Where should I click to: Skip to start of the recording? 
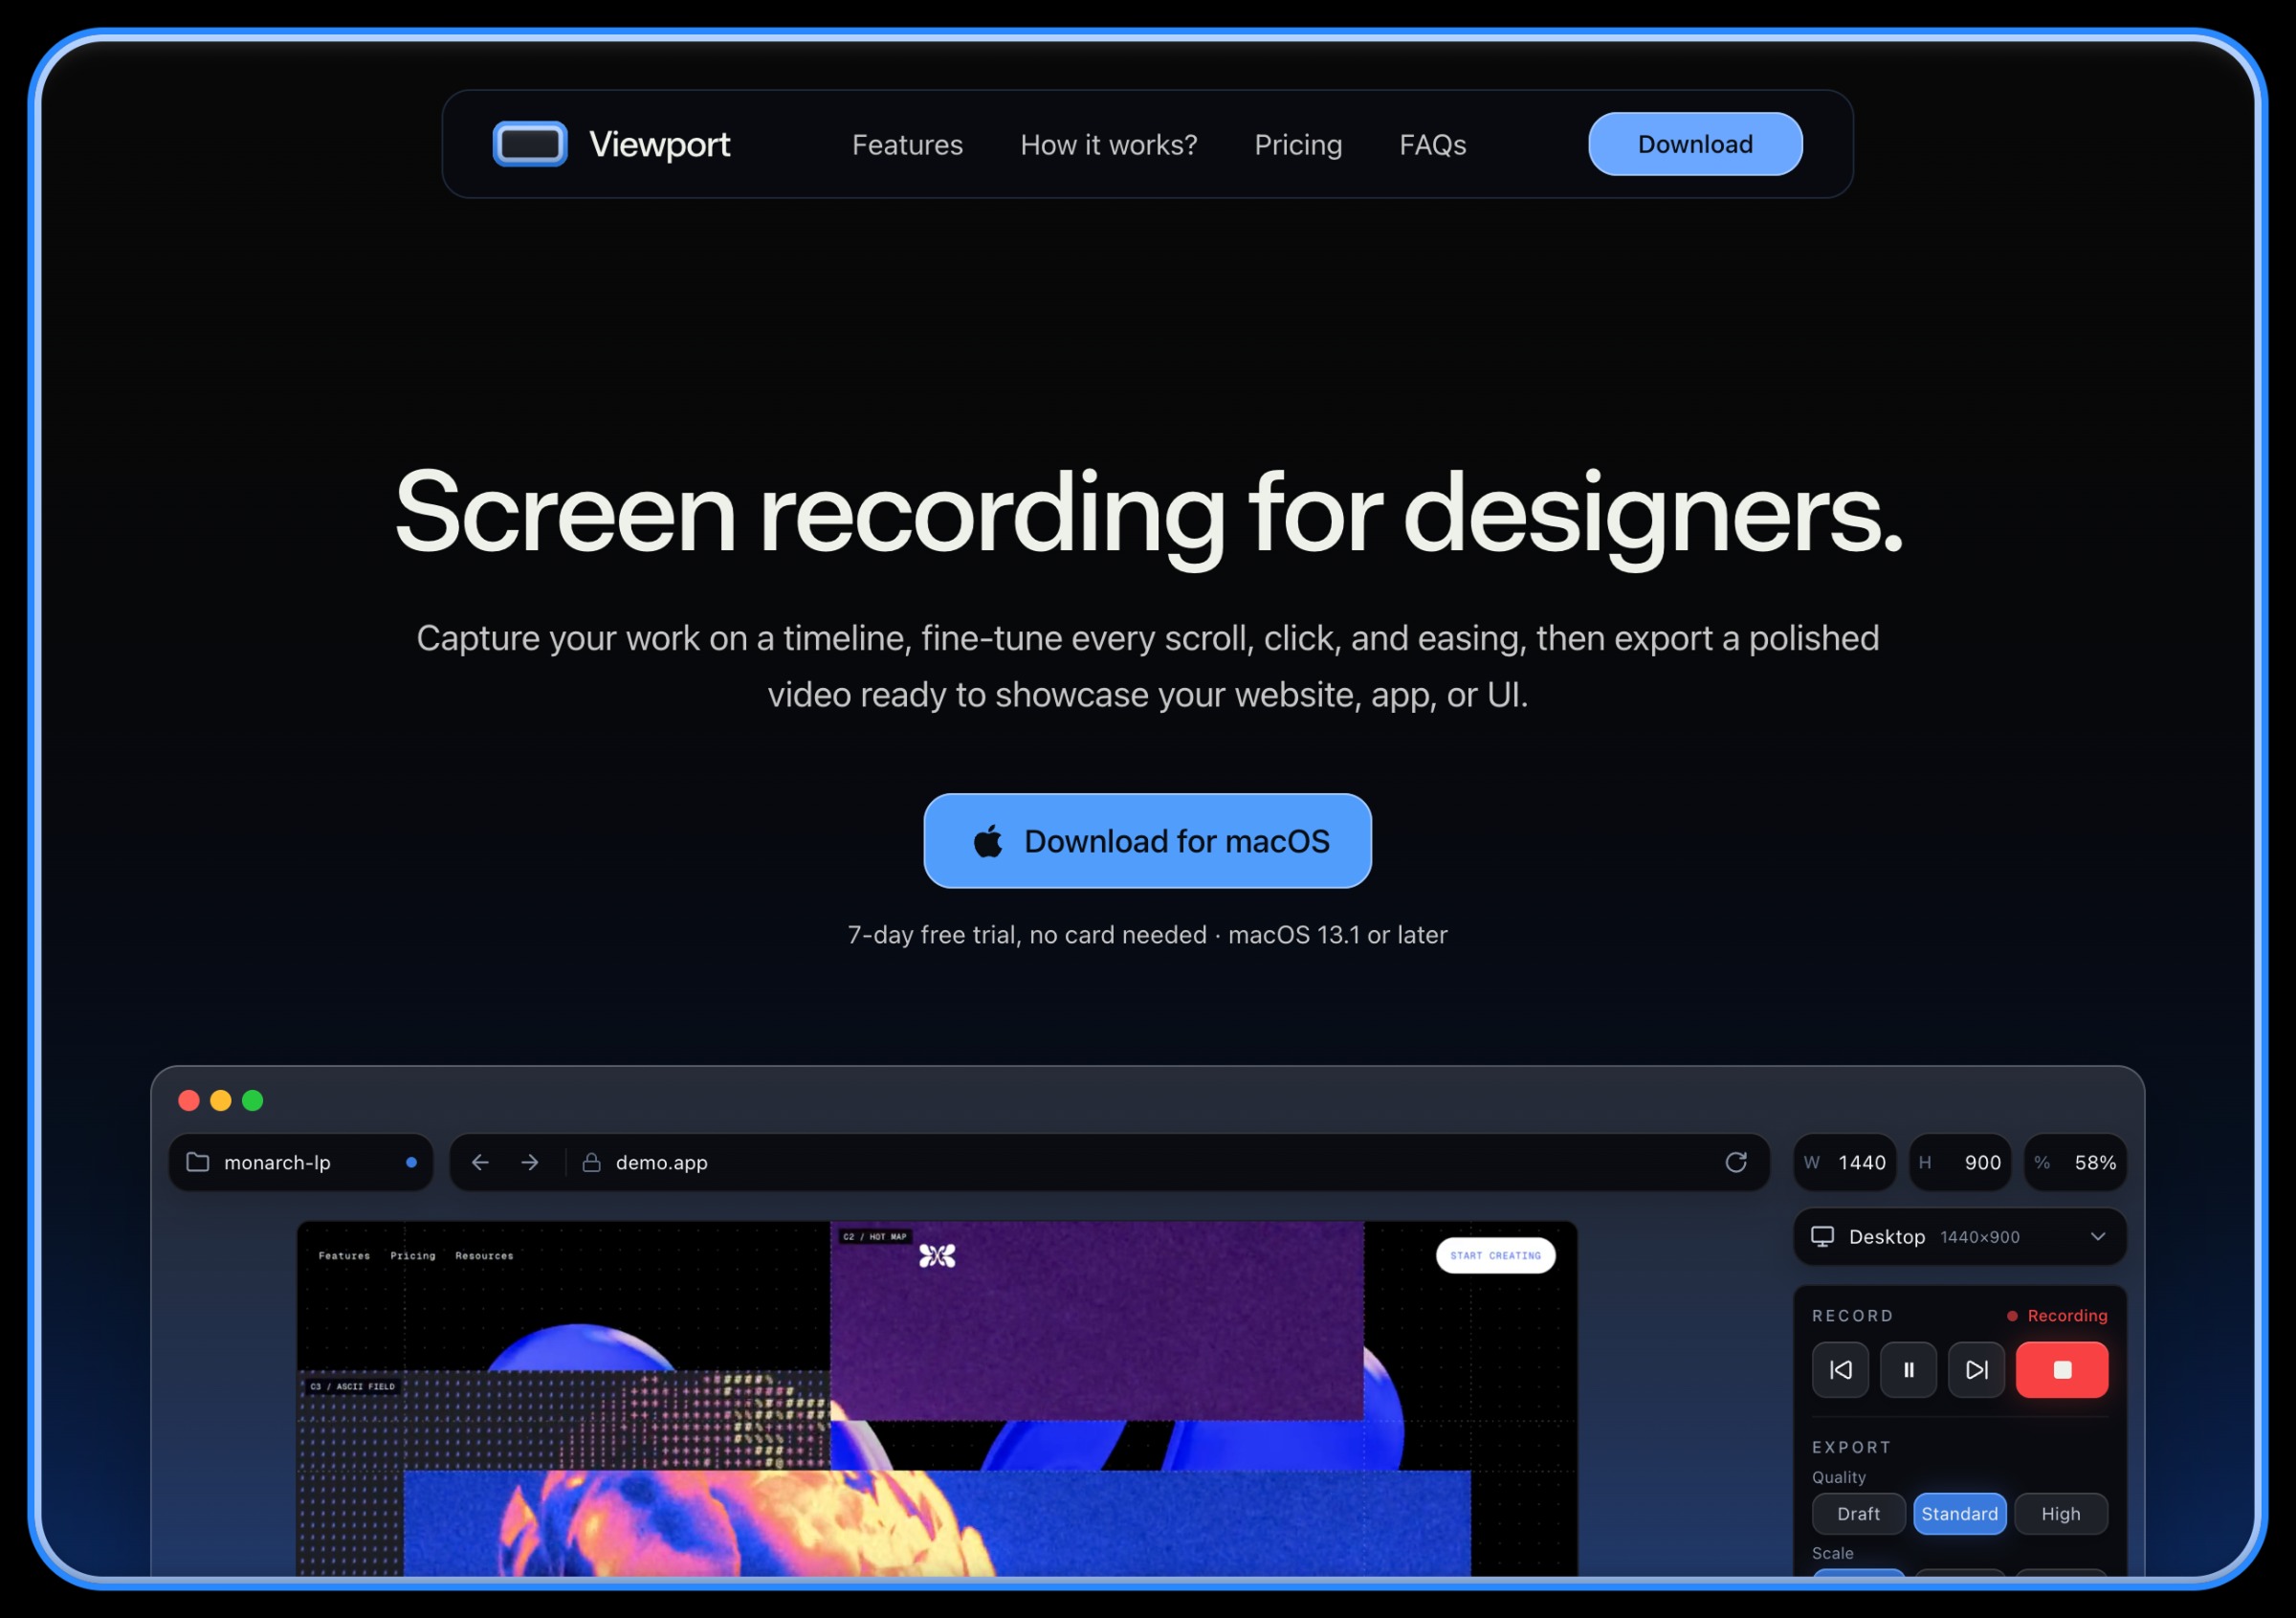(1840, 1370)
